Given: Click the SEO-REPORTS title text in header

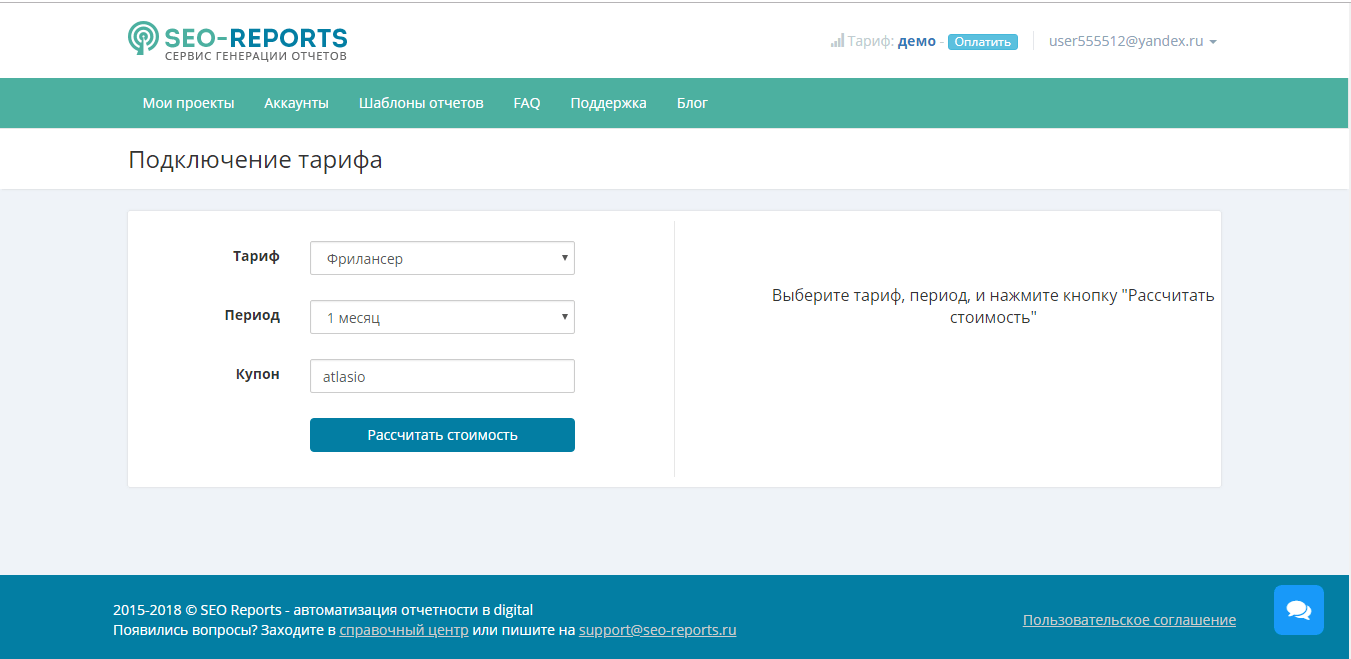Looking at the screenshot, I should tap(256, 38).
